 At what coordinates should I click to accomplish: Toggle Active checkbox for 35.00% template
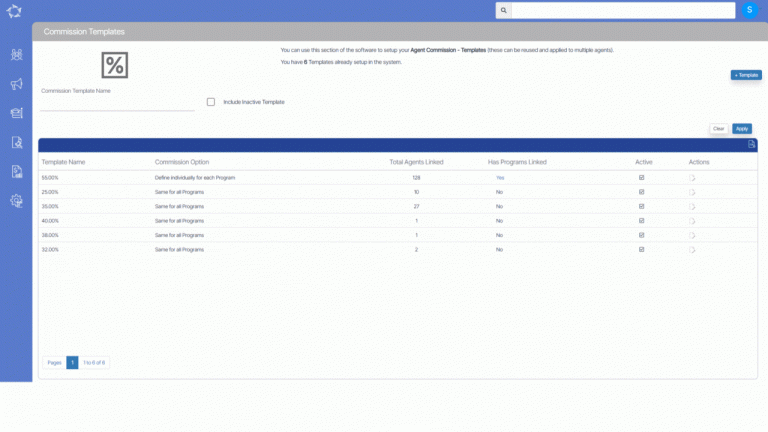(x=642, y=206)
